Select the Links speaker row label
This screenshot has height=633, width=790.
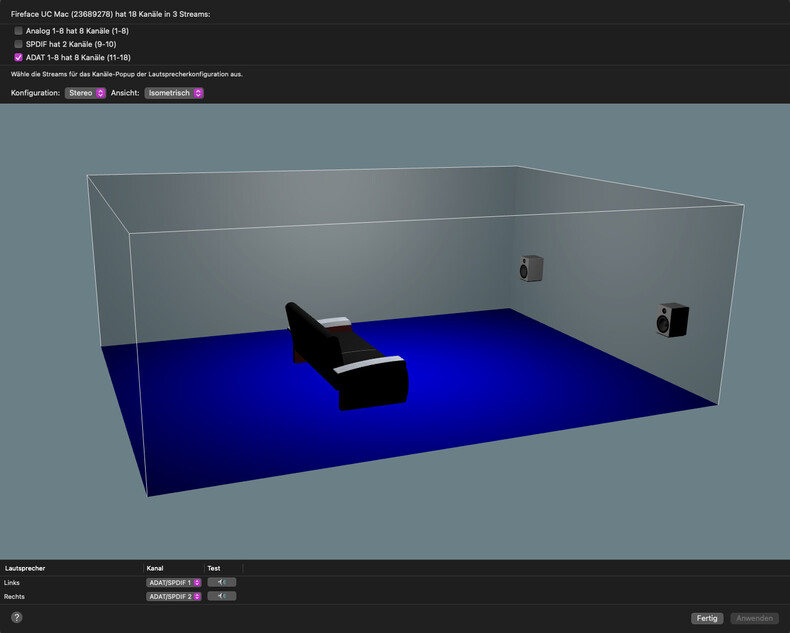12,583
